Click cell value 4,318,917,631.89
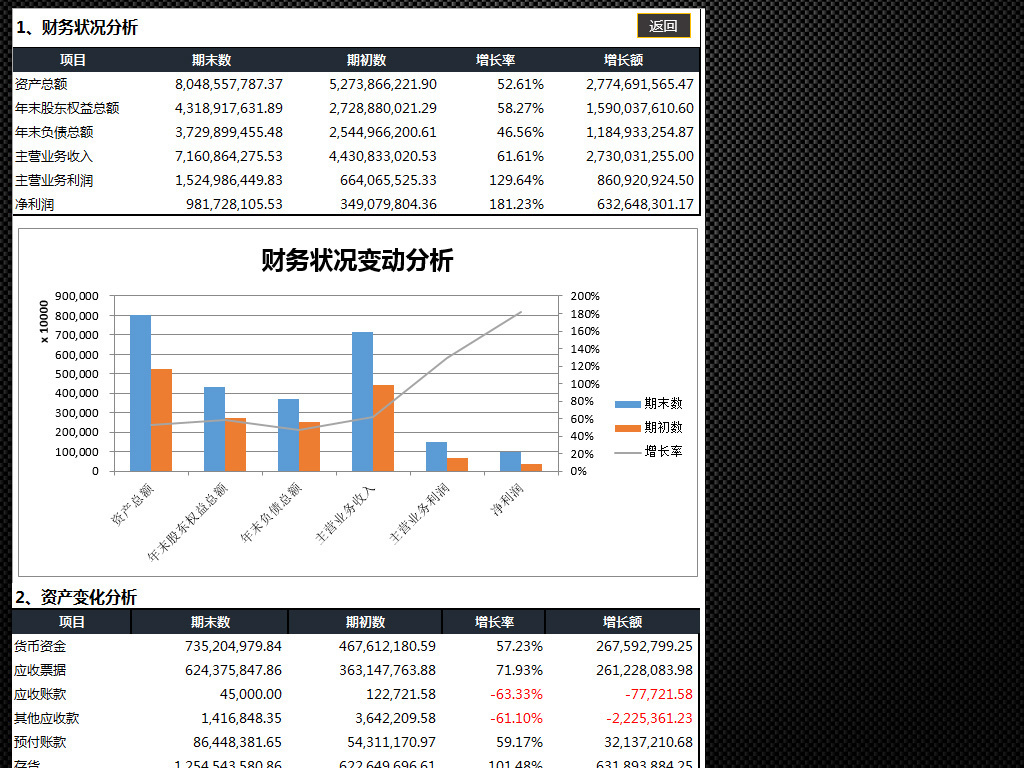This screenshot has height=768, width=1024. point(229,108)
